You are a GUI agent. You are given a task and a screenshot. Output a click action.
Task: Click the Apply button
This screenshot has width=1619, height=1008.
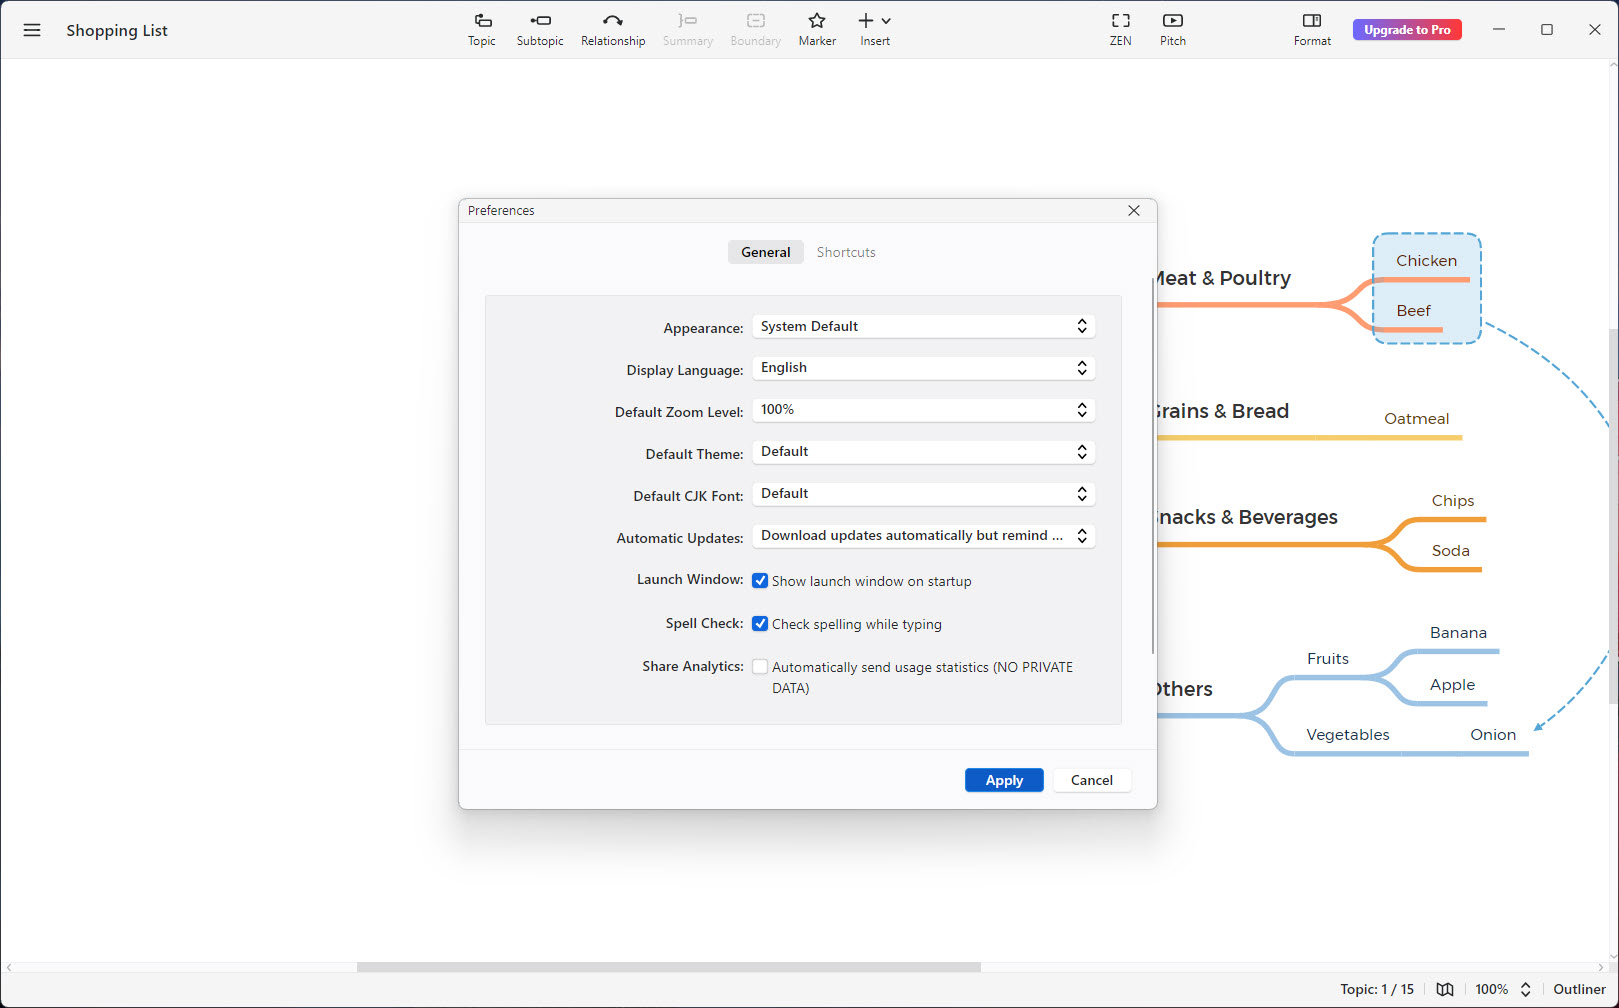pos(1004,780)
